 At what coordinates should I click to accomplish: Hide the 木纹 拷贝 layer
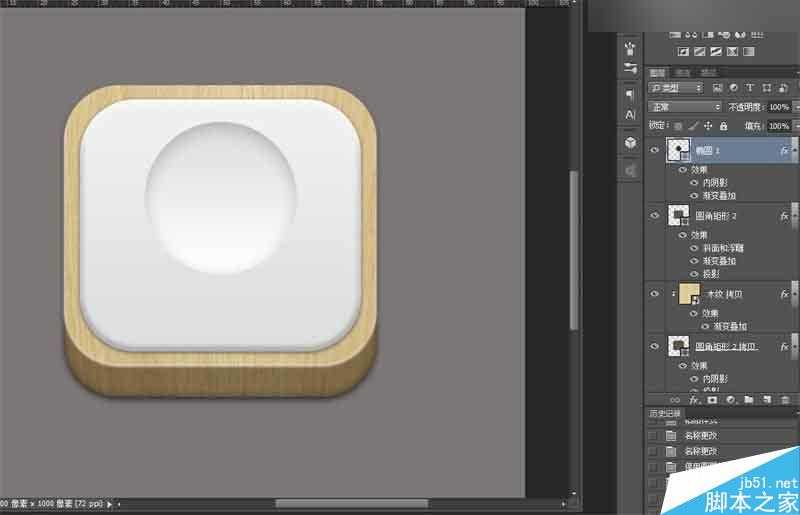click(655, 293)
